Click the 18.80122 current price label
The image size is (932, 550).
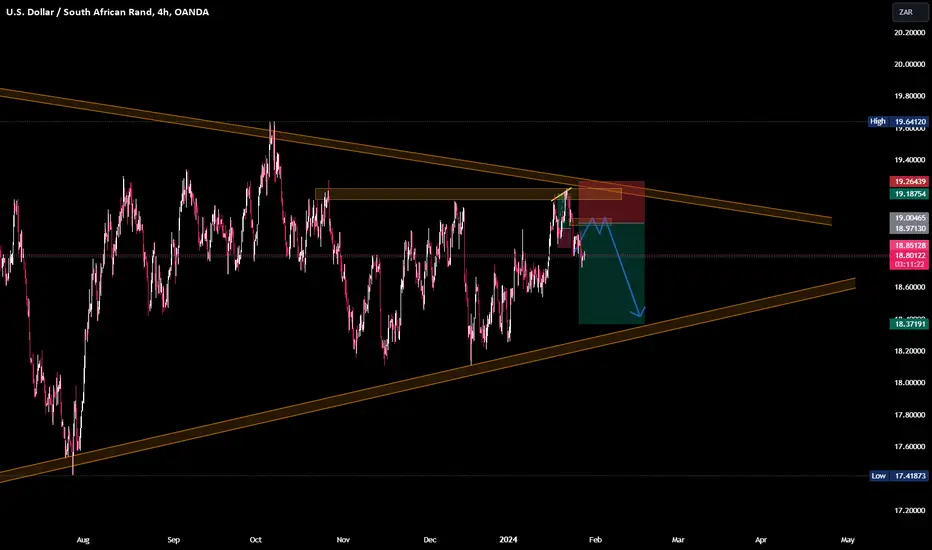coord(909,255)
